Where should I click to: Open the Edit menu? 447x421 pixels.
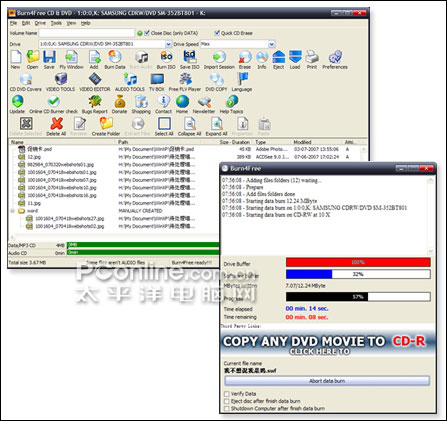click(x=26, y=23)
